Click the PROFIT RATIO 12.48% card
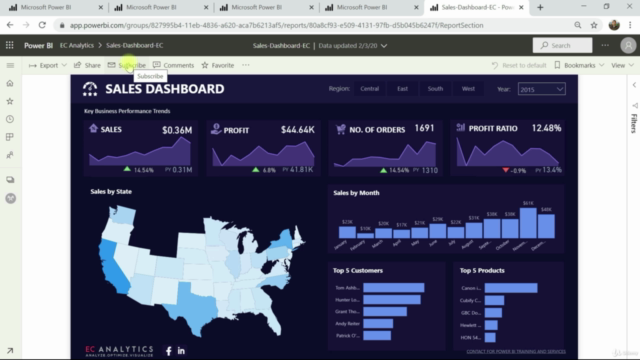The height and width of the screenshot is (360, 640). tap(507, 148)
